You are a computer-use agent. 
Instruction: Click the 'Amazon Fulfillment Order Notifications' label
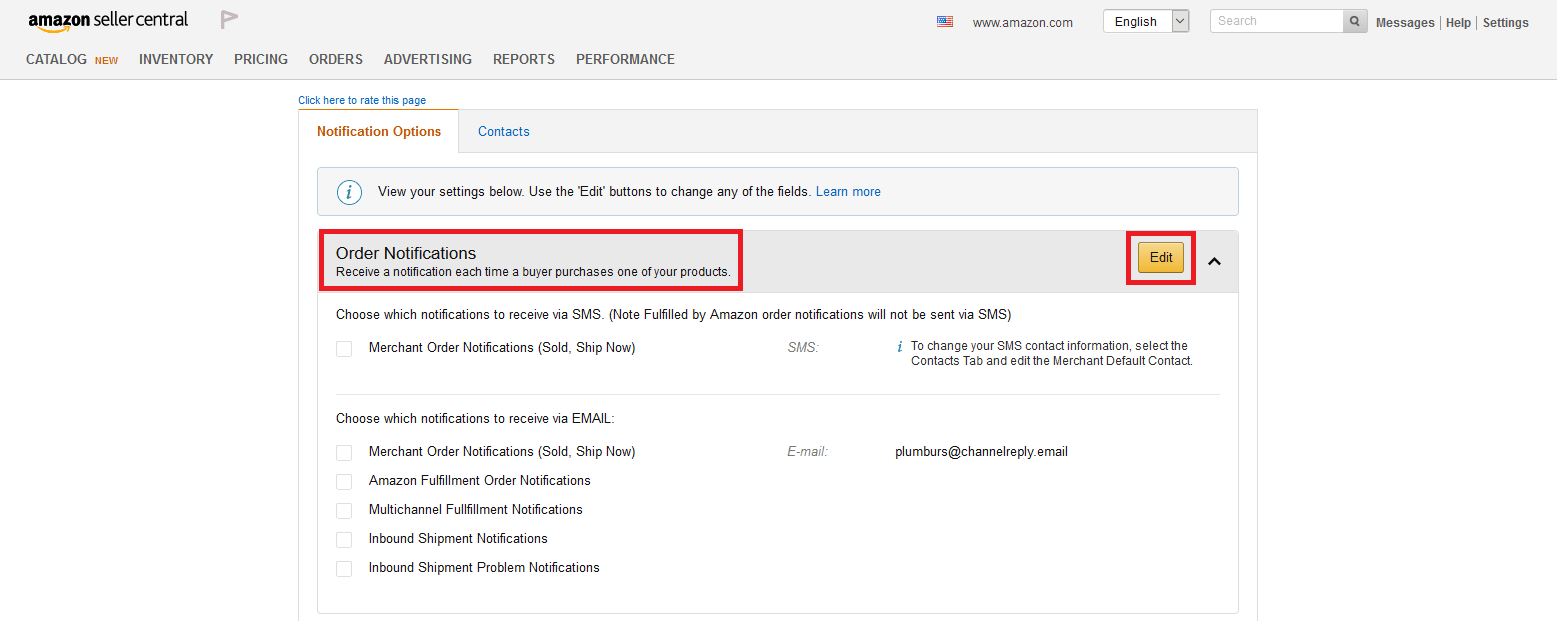point(480,481)
